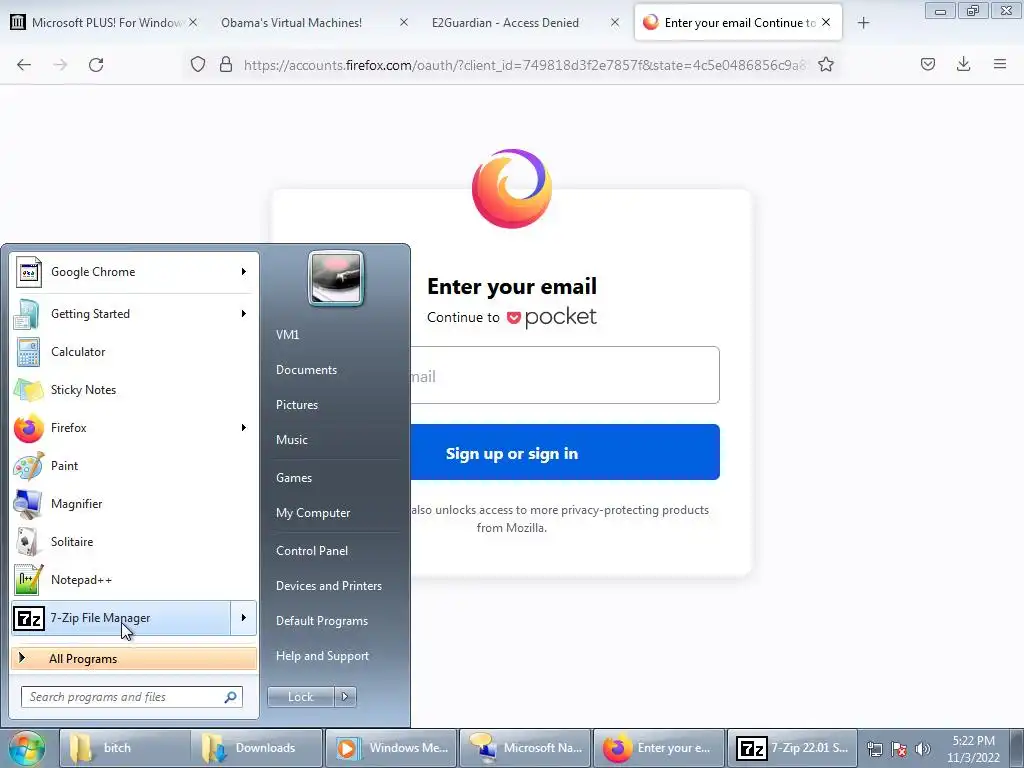Expand Firefox jump list arrow
This screenshot has width=1024, height=768.
pos(244,428)
